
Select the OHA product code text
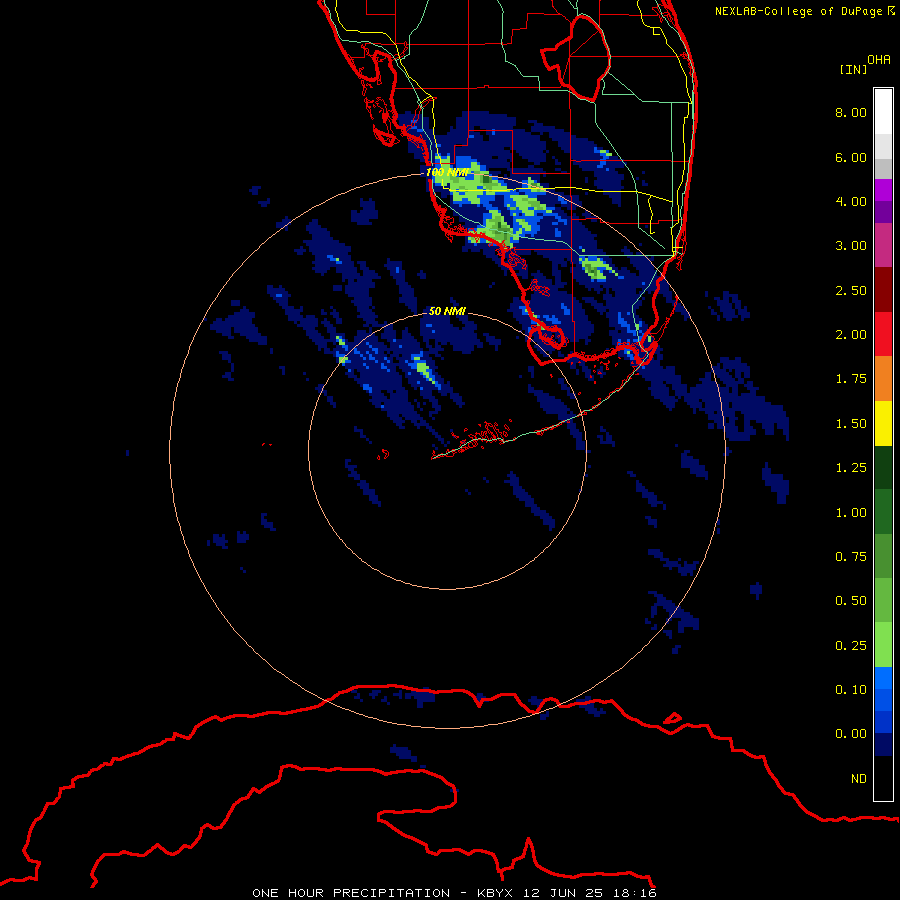(879, 60)
